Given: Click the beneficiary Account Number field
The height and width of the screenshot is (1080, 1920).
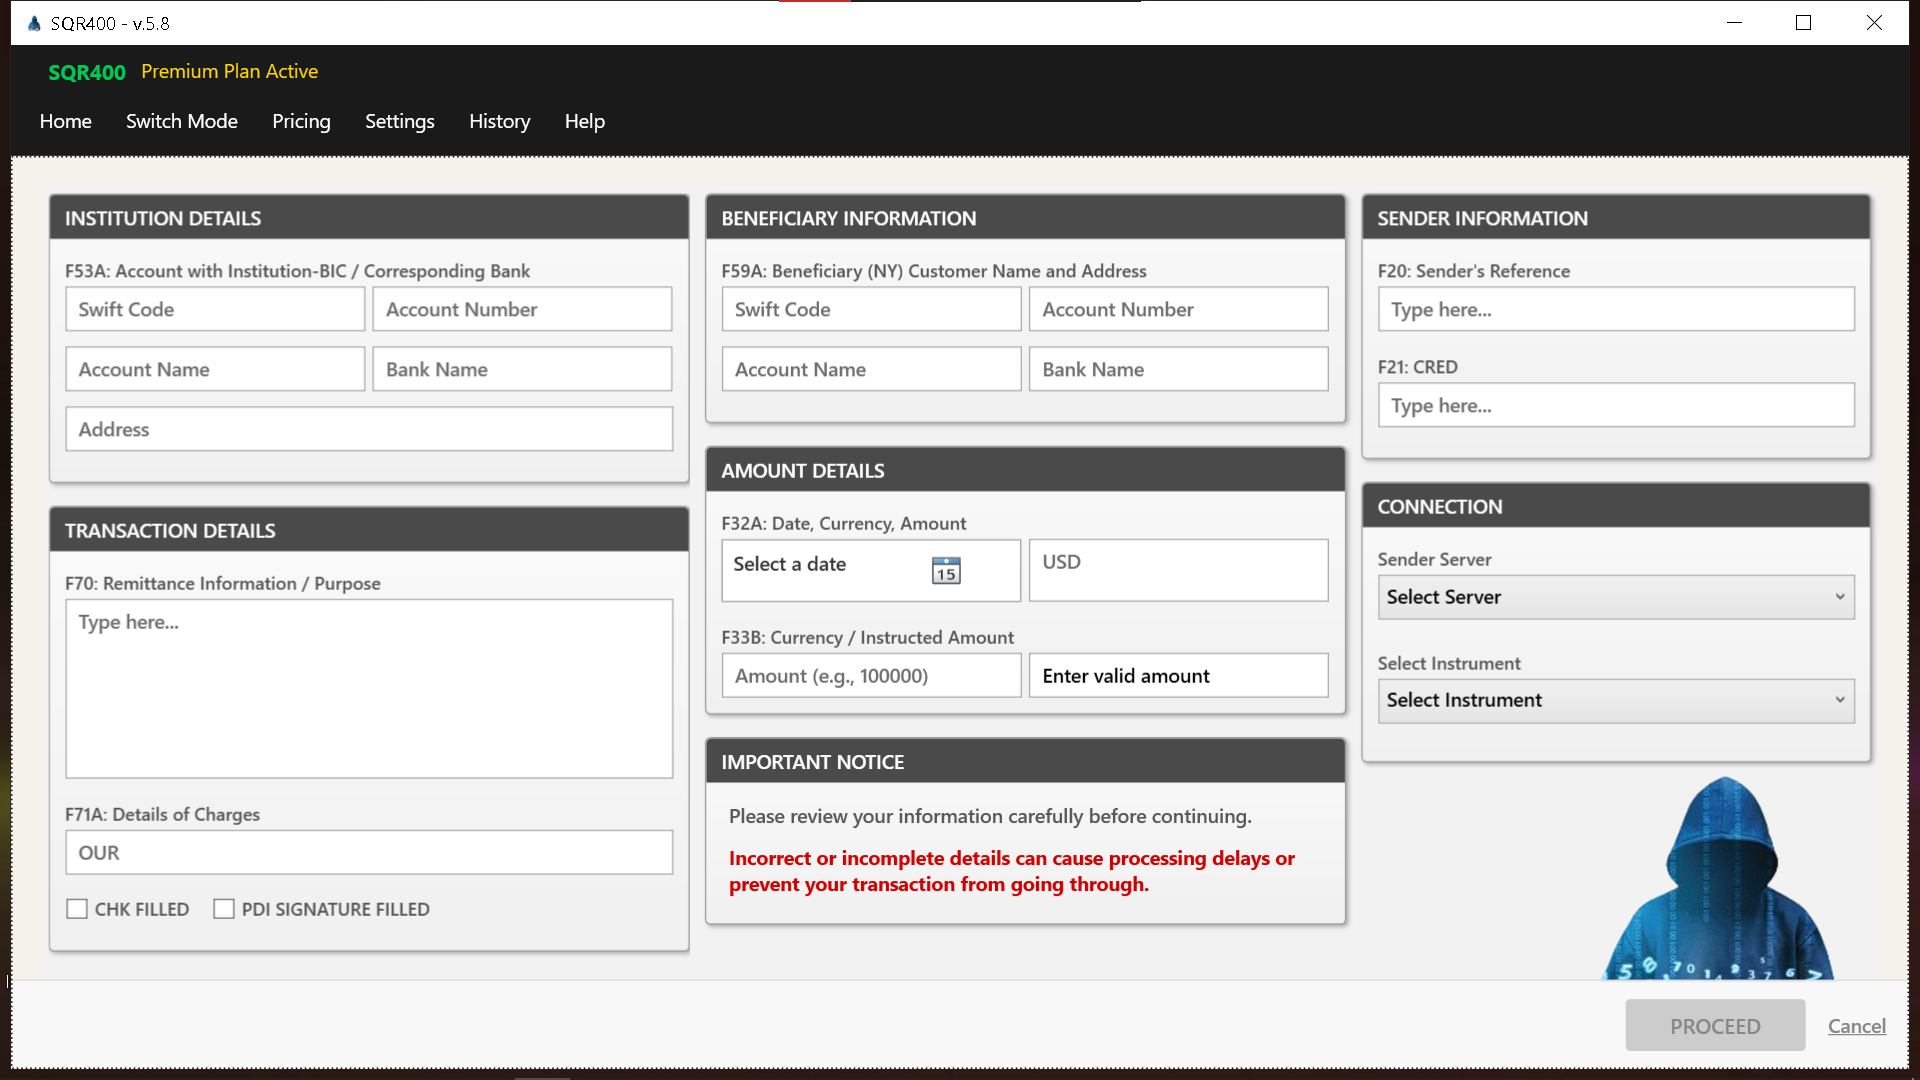Looking at the screenshot, I should 1178,309.
